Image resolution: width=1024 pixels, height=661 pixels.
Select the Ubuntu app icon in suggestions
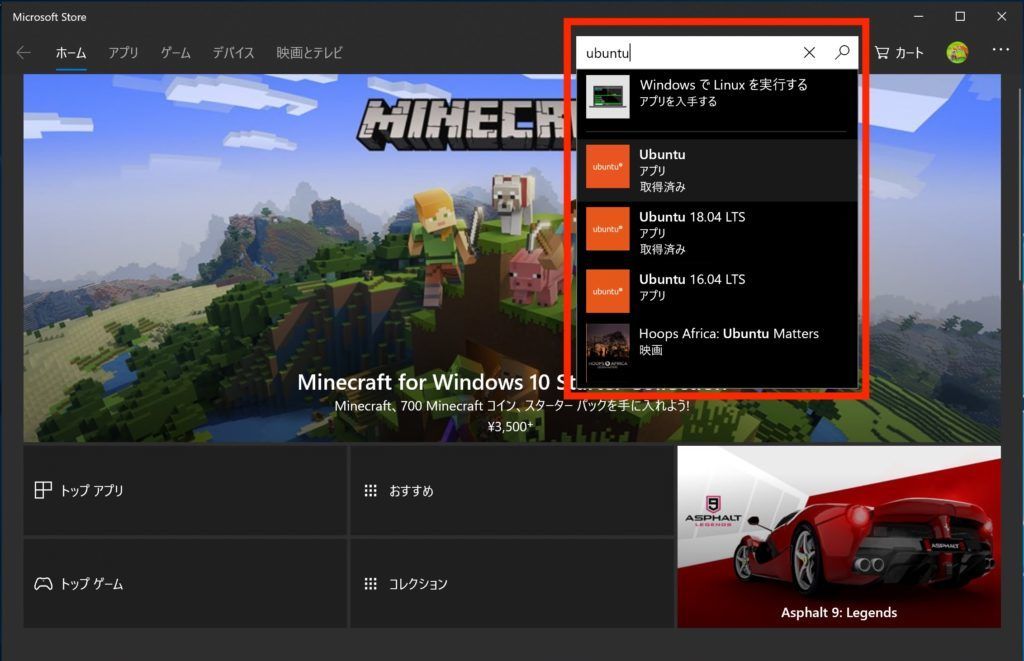pyautogui.click(x=607, y=167)
